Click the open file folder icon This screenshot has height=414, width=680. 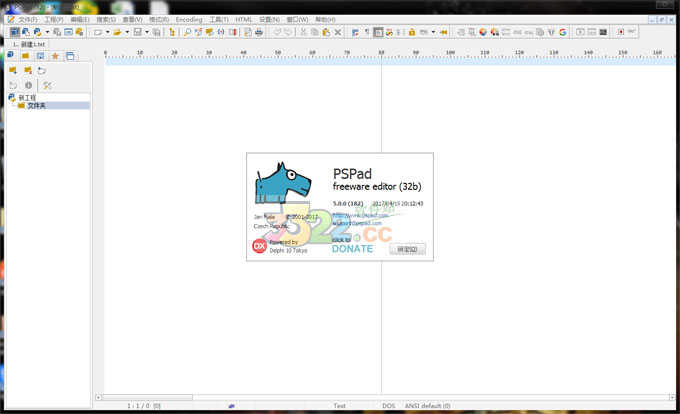click(x=117, y=32)
